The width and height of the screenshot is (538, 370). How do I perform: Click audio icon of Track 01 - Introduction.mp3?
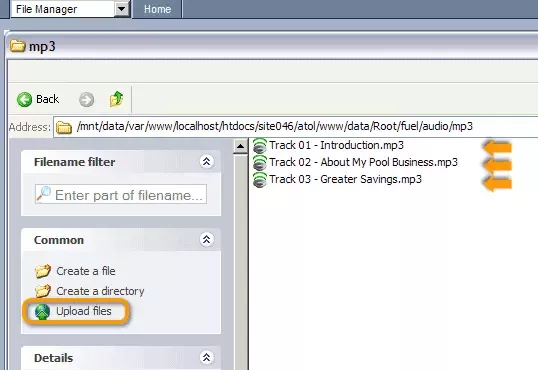click(260, 145)
